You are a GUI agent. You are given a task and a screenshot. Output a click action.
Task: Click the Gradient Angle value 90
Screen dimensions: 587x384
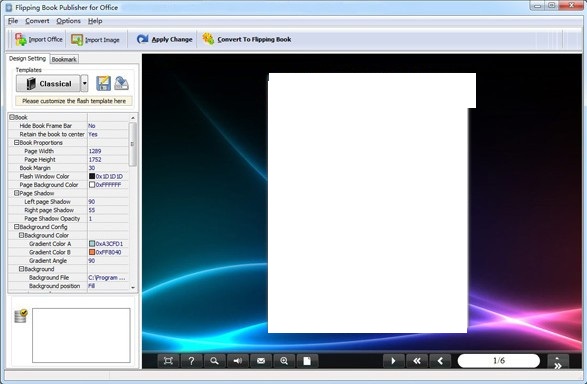point(108,260)
